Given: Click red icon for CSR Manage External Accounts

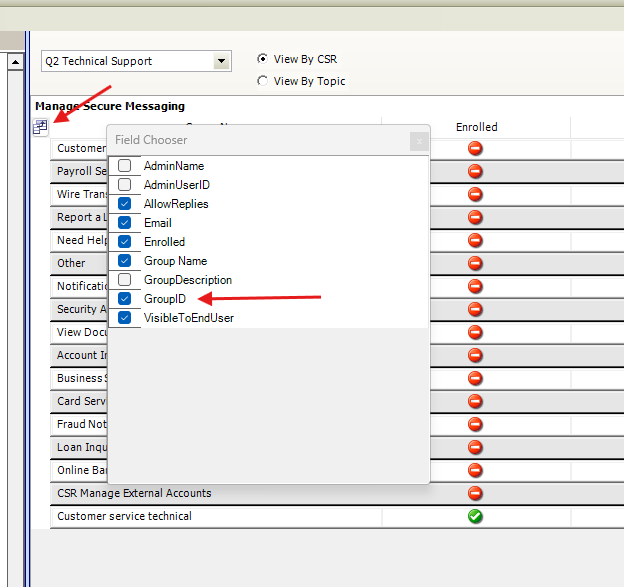Looking at the screenshot, I should click(475, 493).
